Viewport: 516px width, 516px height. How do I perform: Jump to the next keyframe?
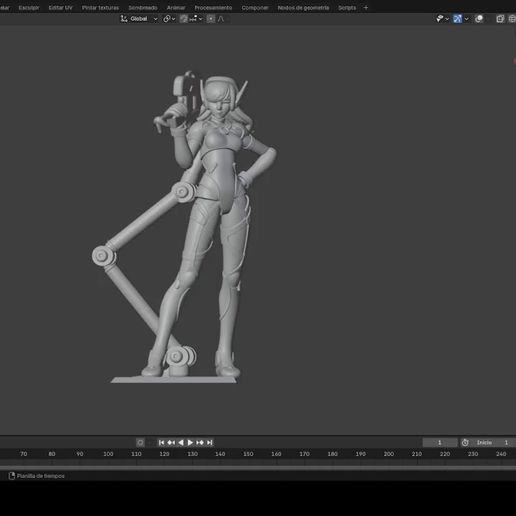pyautogui.click(x=200, y=442)
